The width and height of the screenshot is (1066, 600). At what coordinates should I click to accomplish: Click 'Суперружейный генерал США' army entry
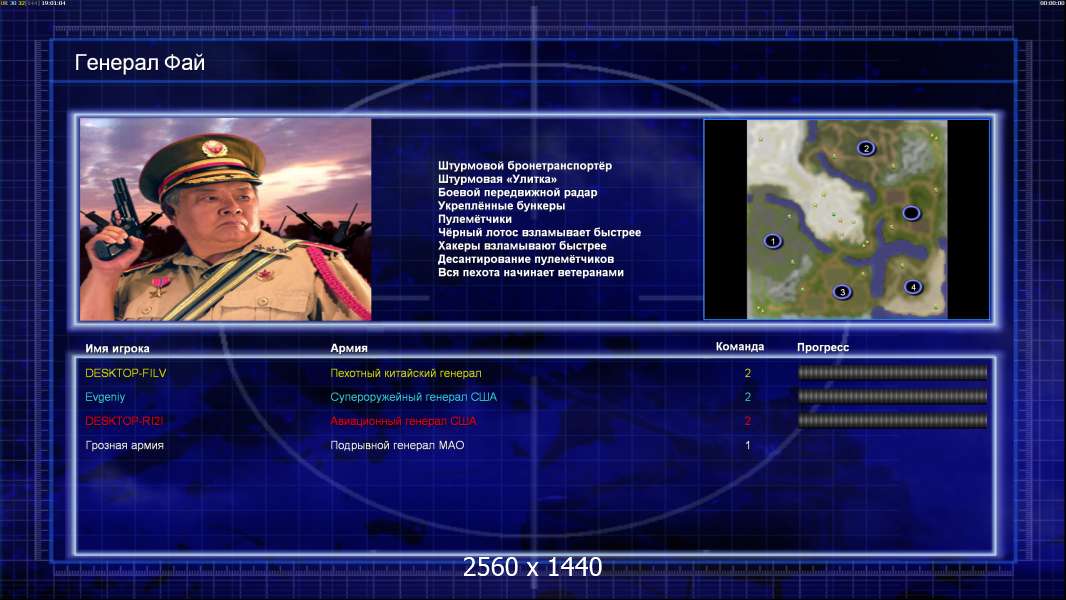(413, 397)
